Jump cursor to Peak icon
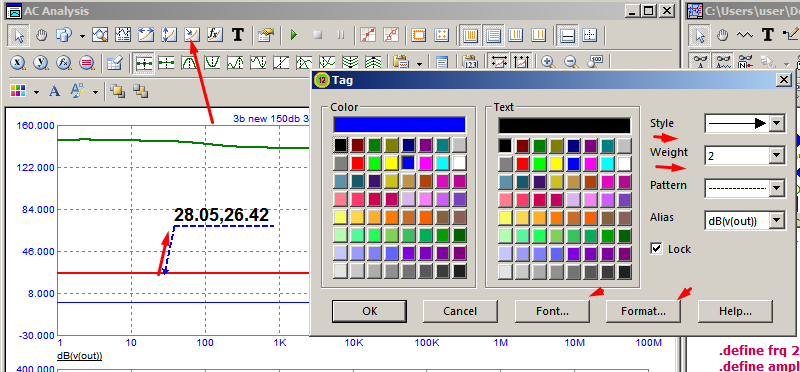The height and width of the screenshot is (372, 800). coord(190,63)
